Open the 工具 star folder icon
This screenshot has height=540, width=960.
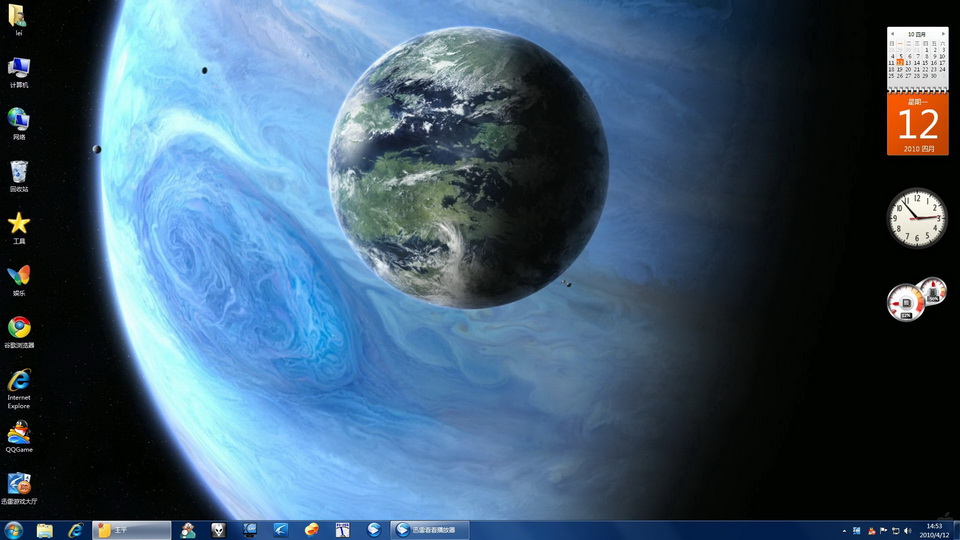point(19,228)
